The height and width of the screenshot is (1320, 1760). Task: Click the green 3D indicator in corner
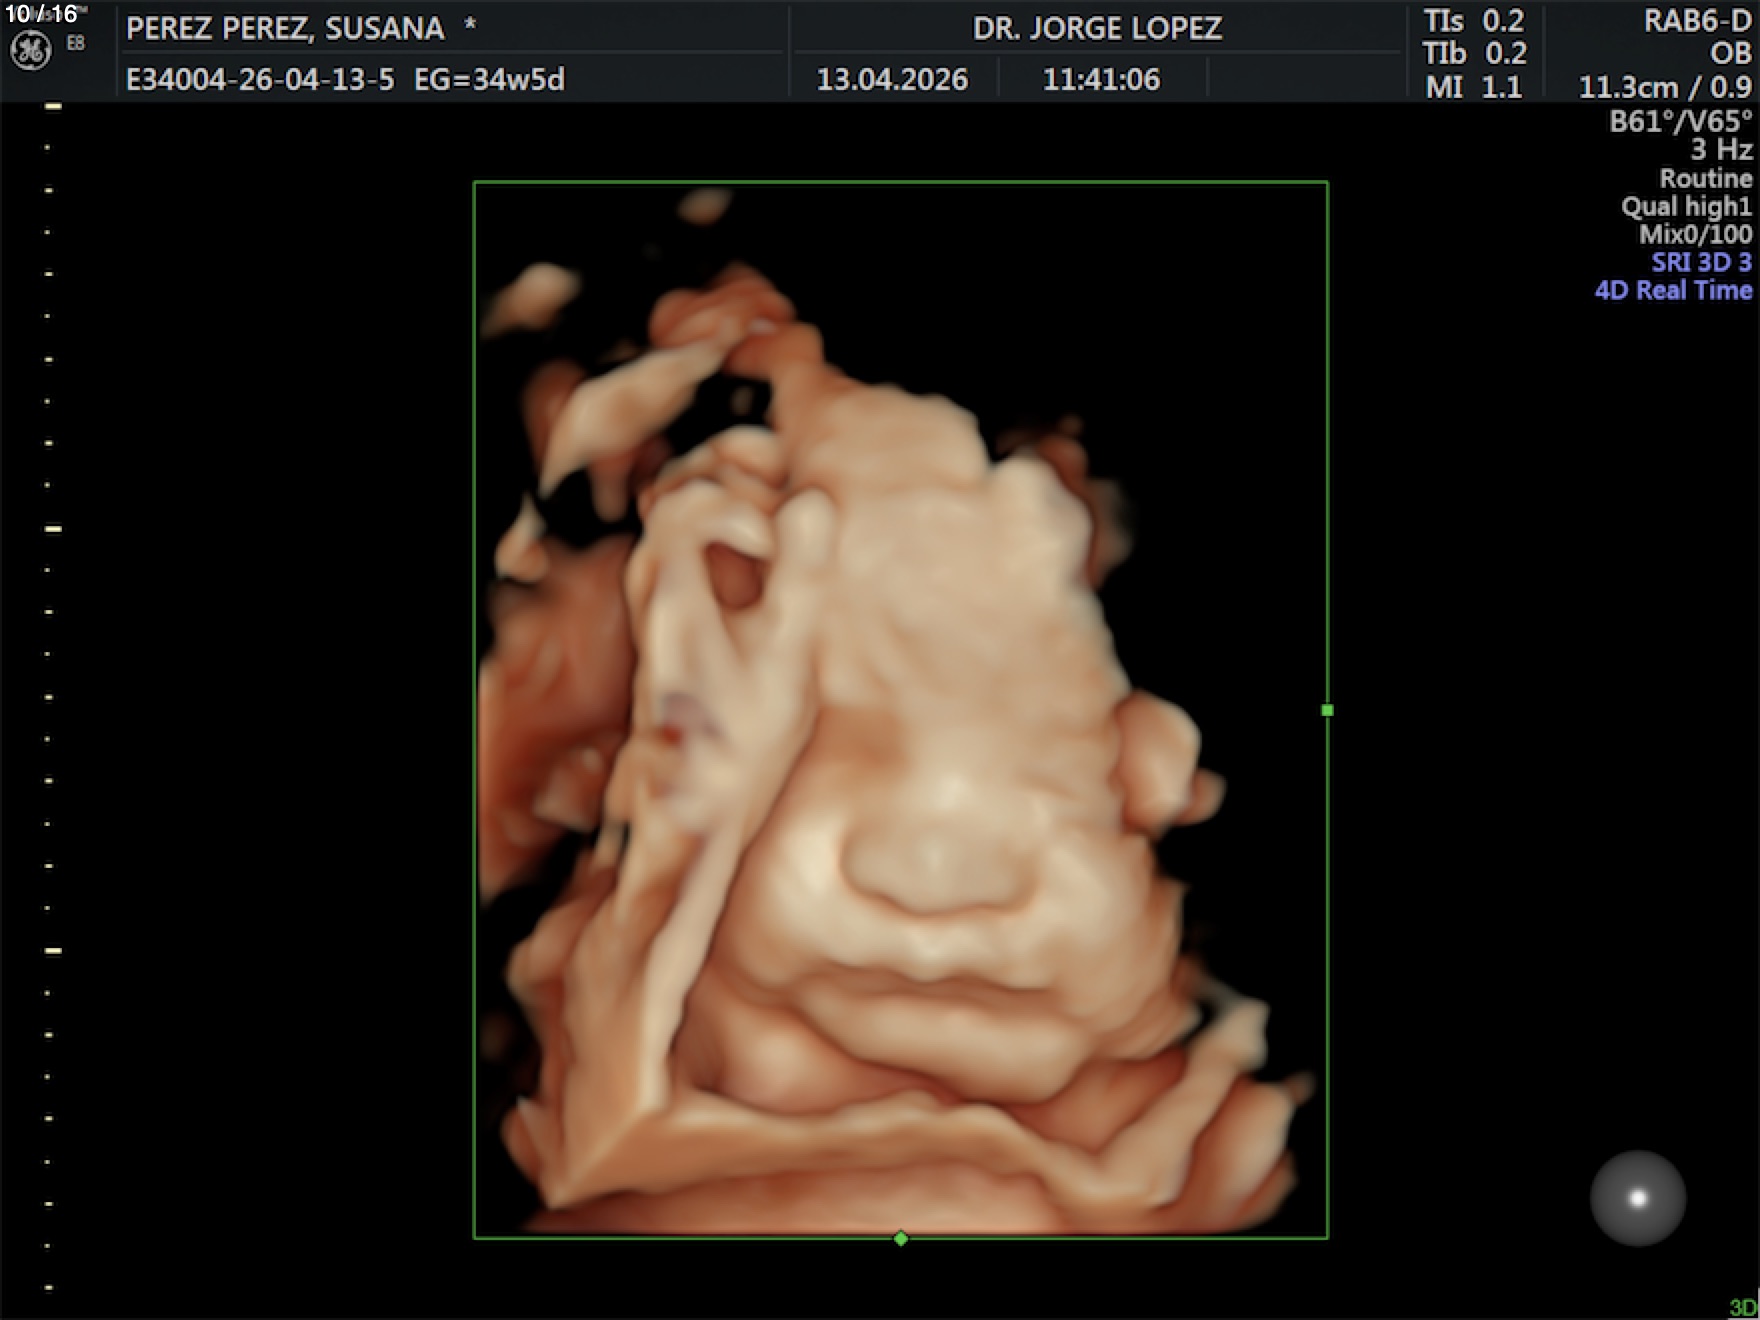(1743, 1308)
